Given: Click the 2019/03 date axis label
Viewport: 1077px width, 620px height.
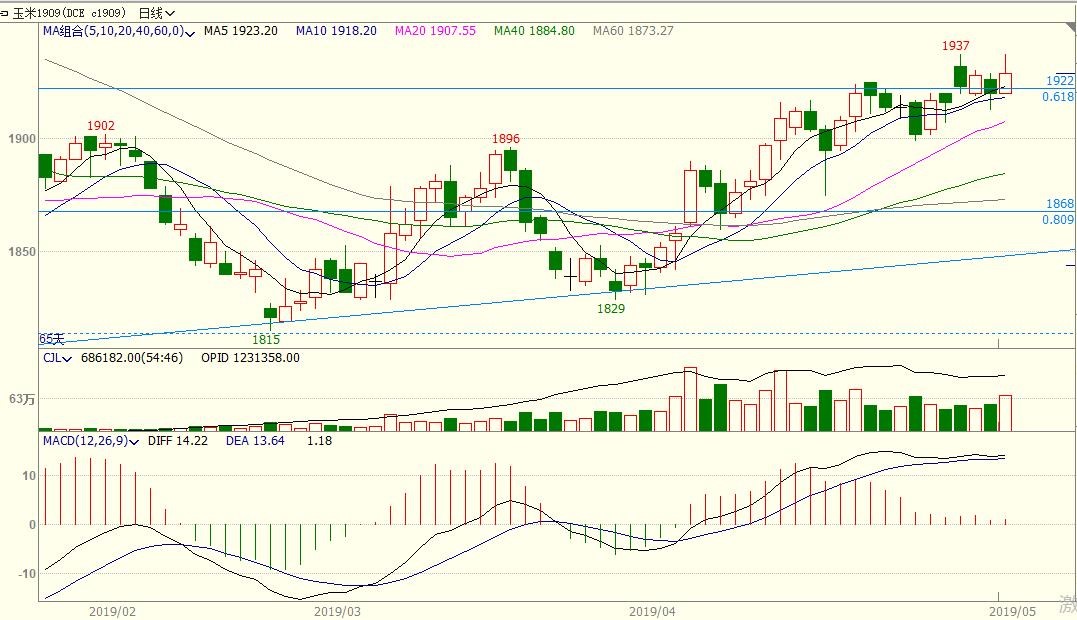Looking at the screenshot, I should coord(338,609).
